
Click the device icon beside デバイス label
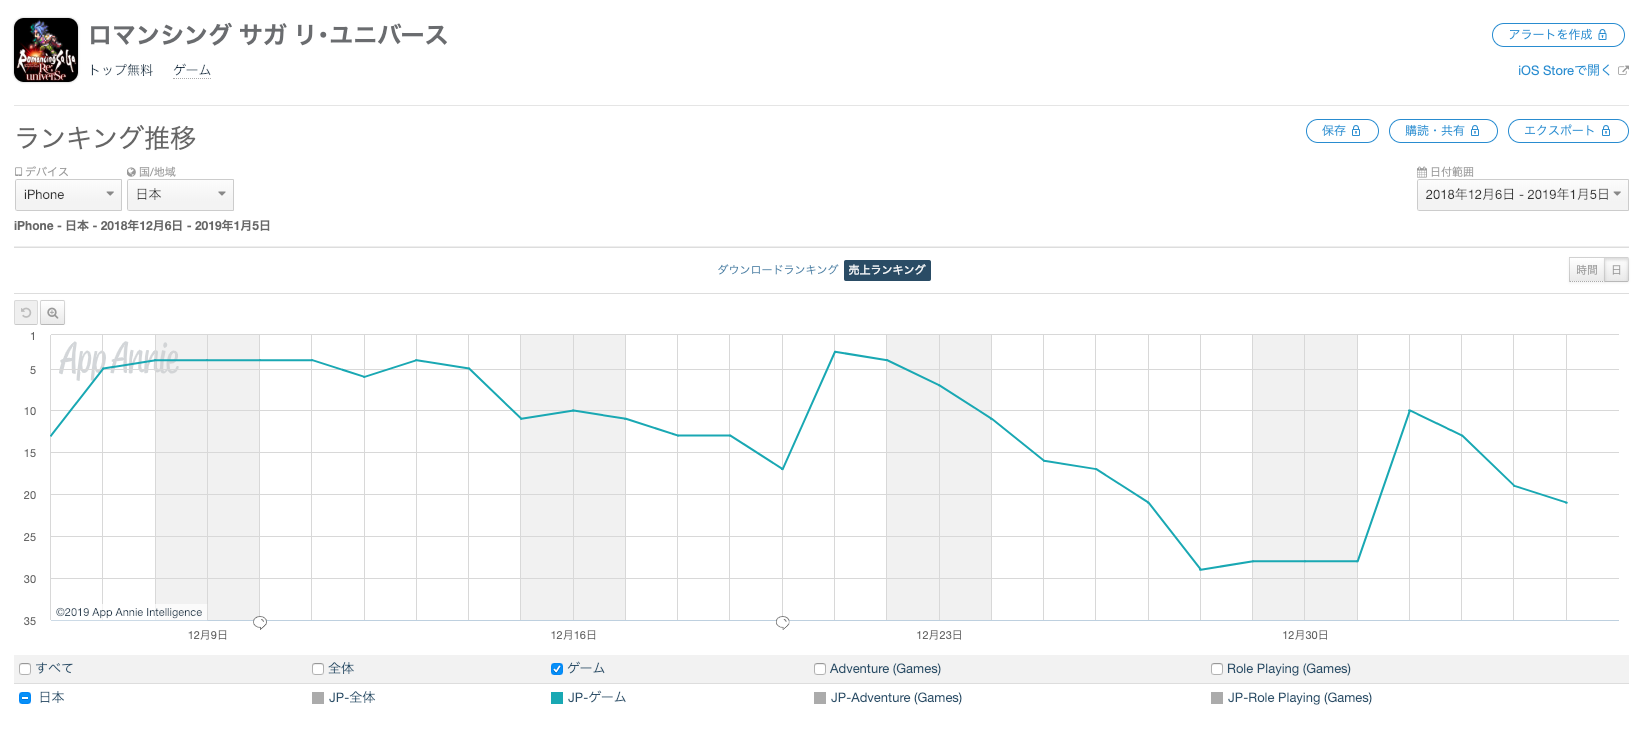pos(18,172)
